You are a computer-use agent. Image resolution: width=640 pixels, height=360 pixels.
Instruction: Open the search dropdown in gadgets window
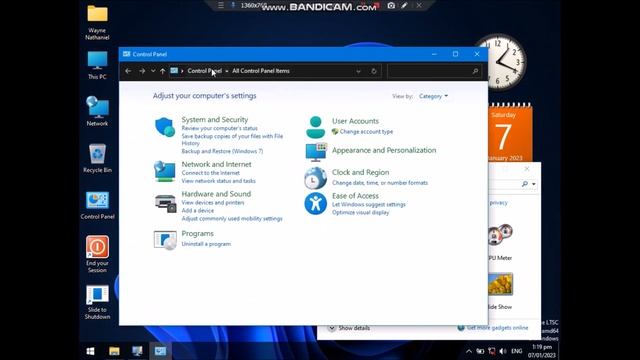533,184
